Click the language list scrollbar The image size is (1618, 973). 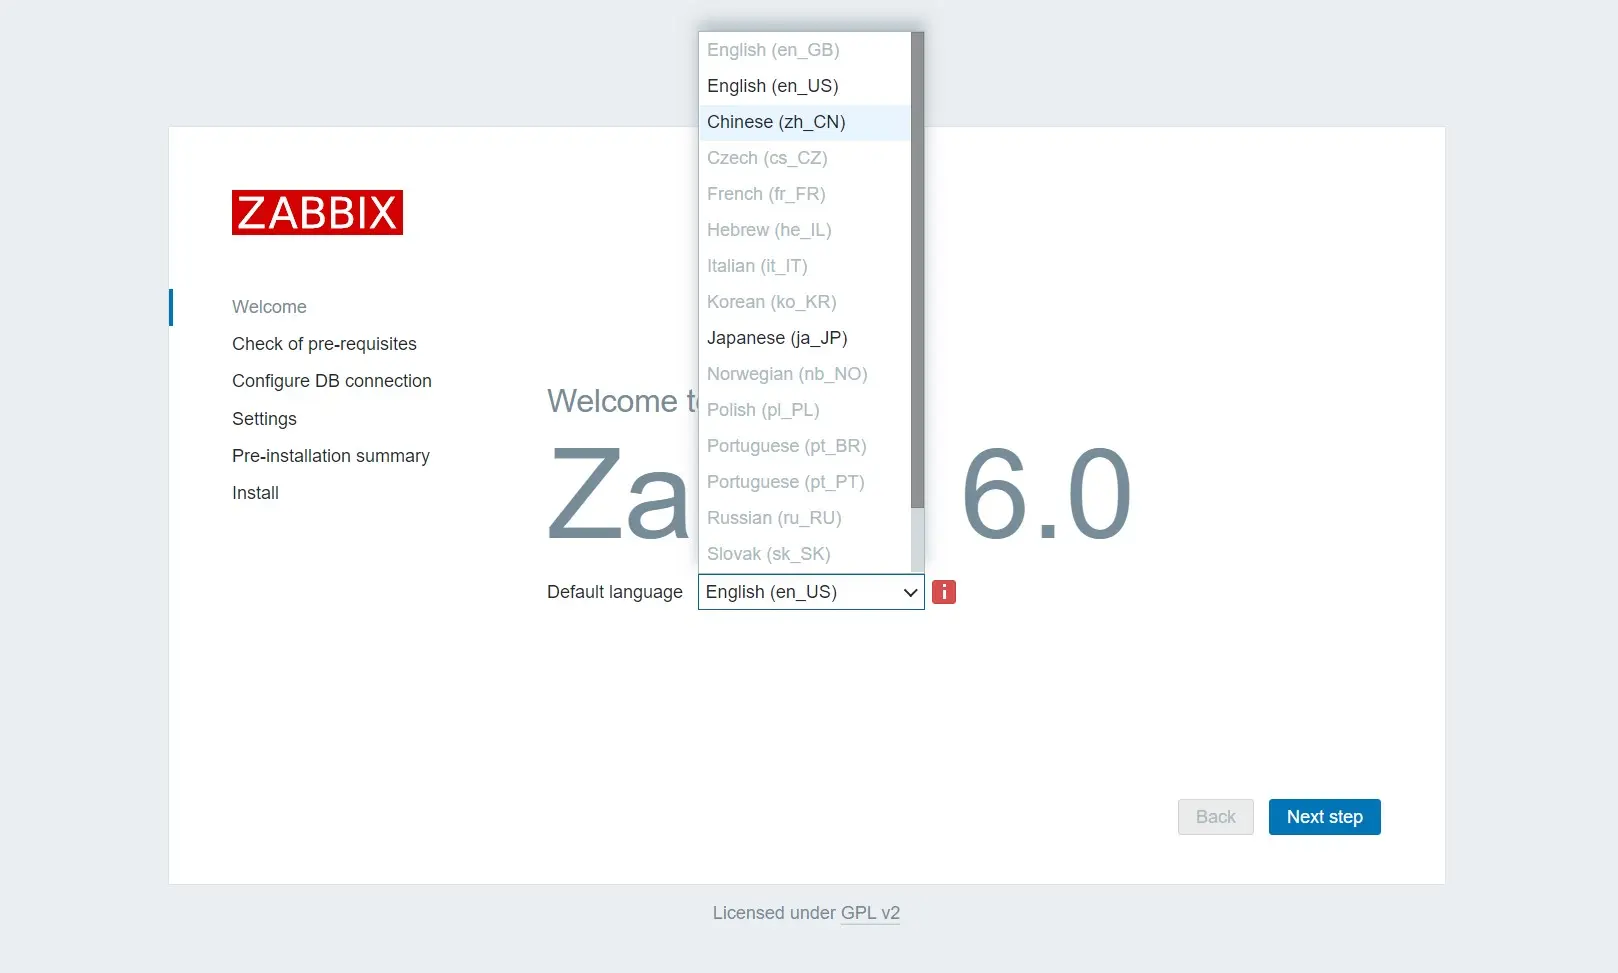coord(917,270)
